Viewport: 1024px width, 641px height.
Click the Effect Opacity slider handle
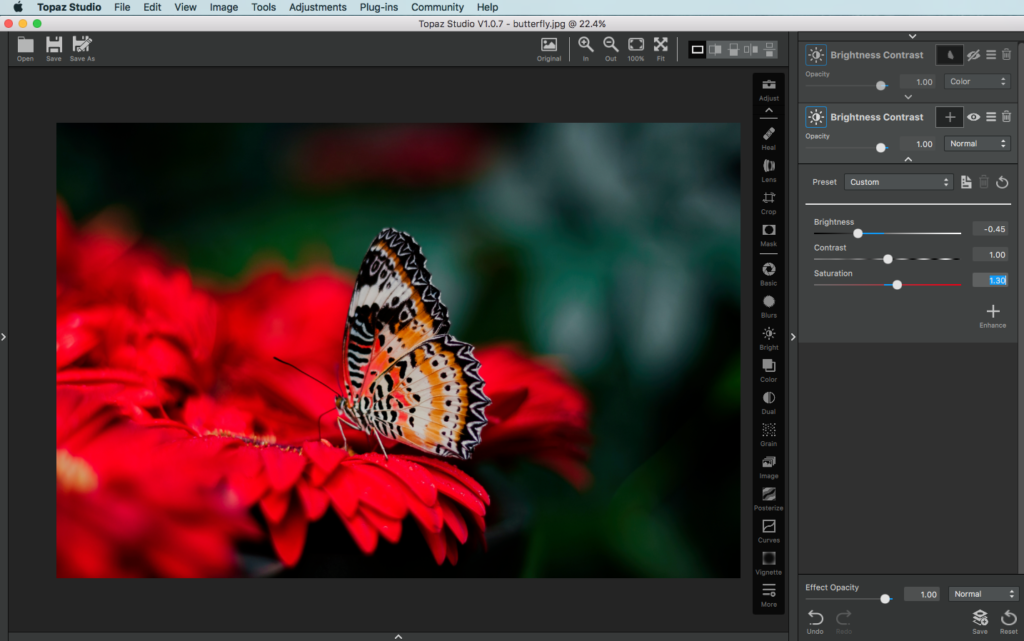tap(885, 599)
